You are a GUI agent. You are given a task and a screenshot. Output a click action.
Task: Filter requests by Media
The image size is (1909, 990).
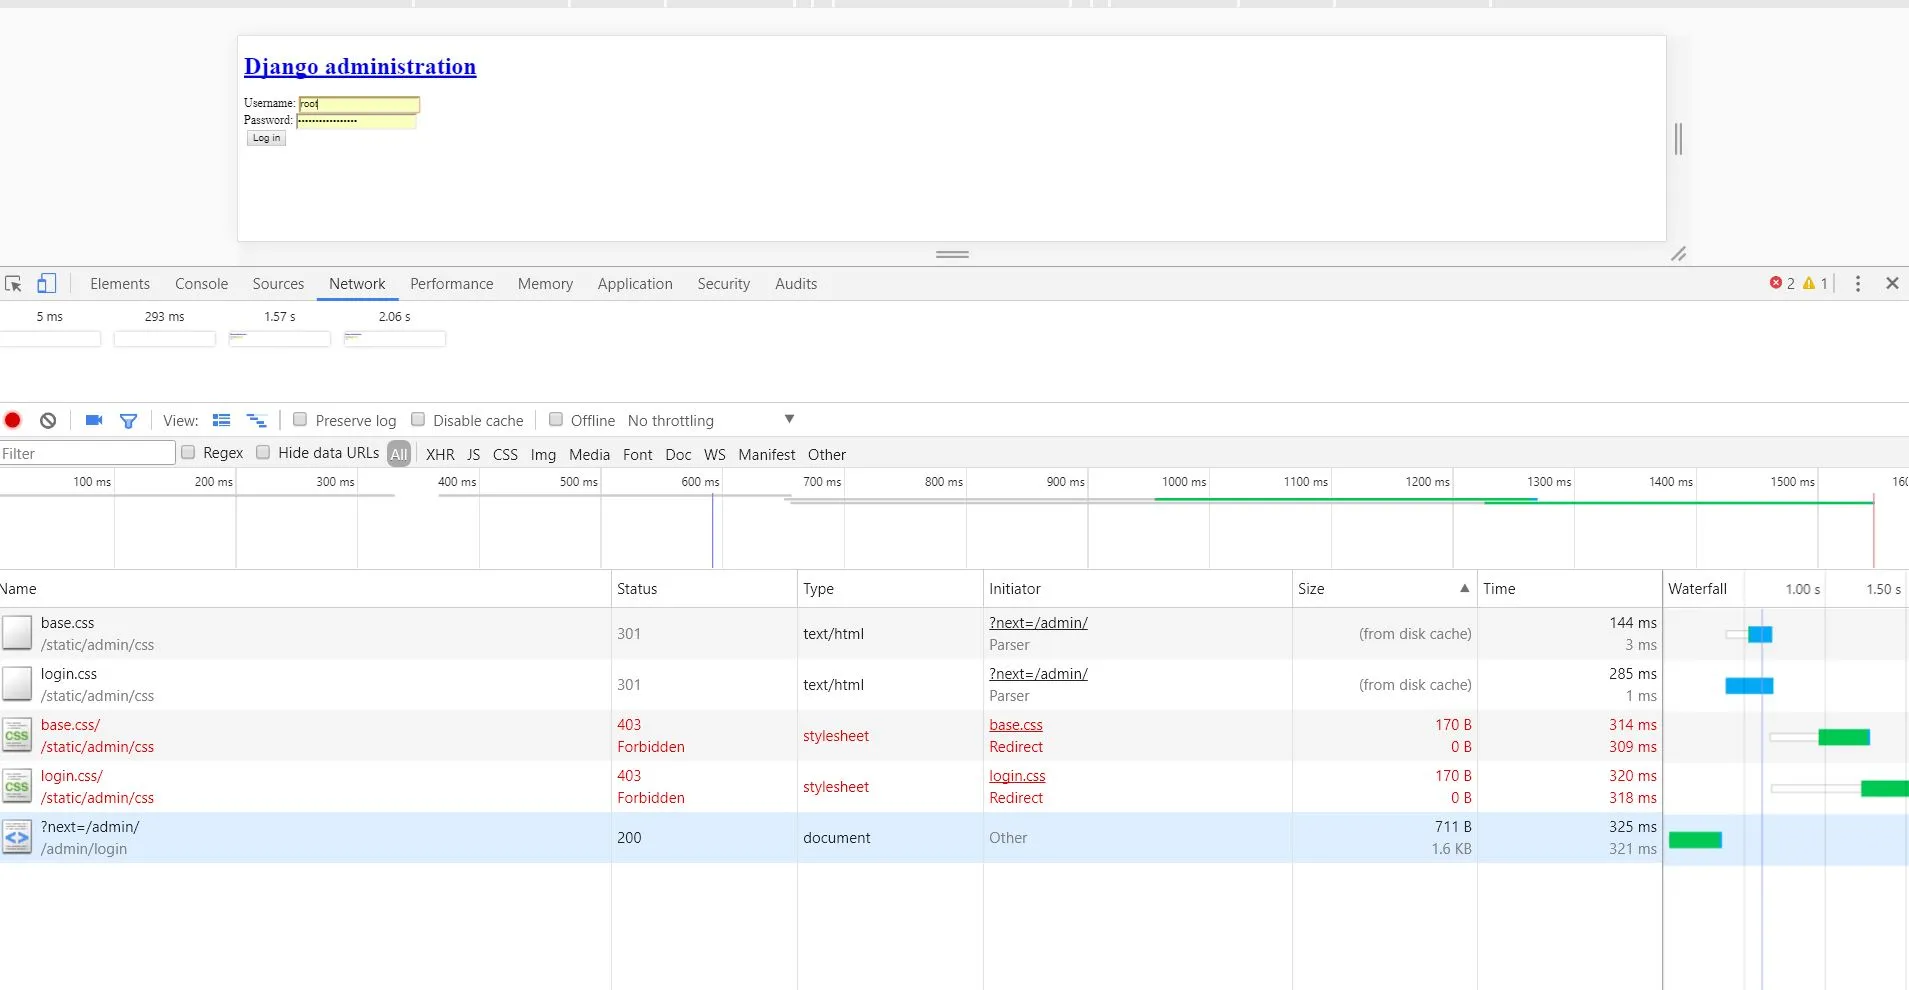click(x=589, y=454)
